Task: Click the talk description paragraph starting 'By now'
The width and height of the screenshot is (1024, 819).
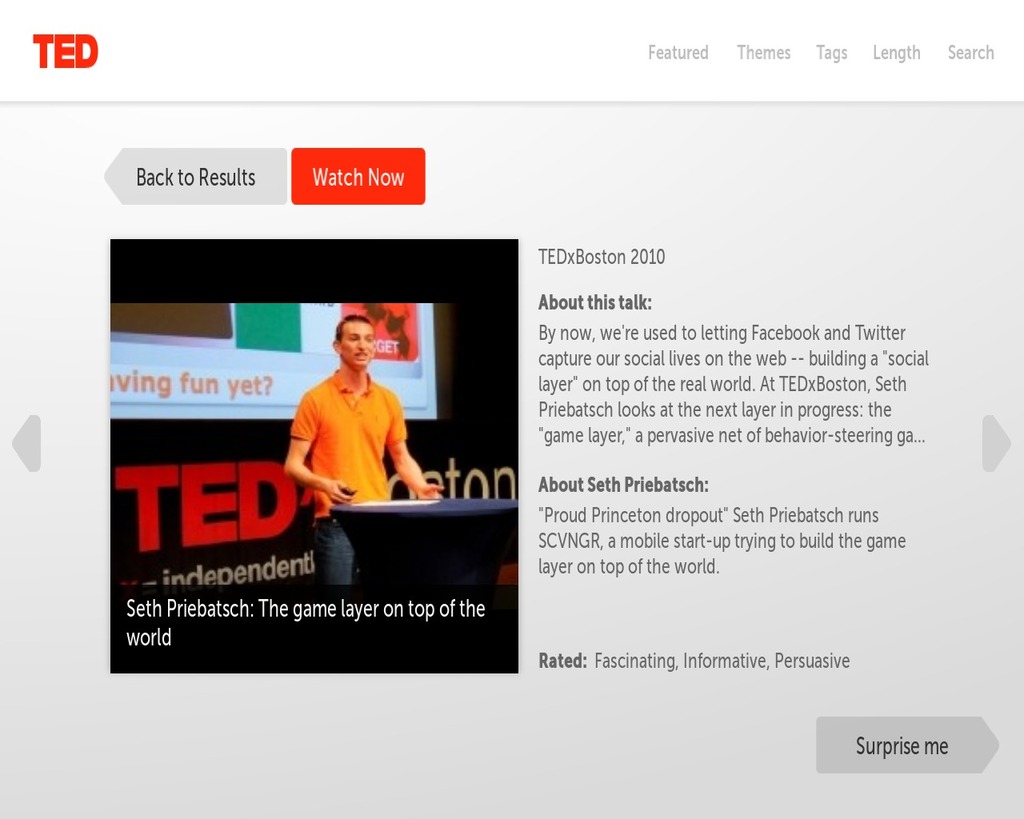Action: (733, 384)
